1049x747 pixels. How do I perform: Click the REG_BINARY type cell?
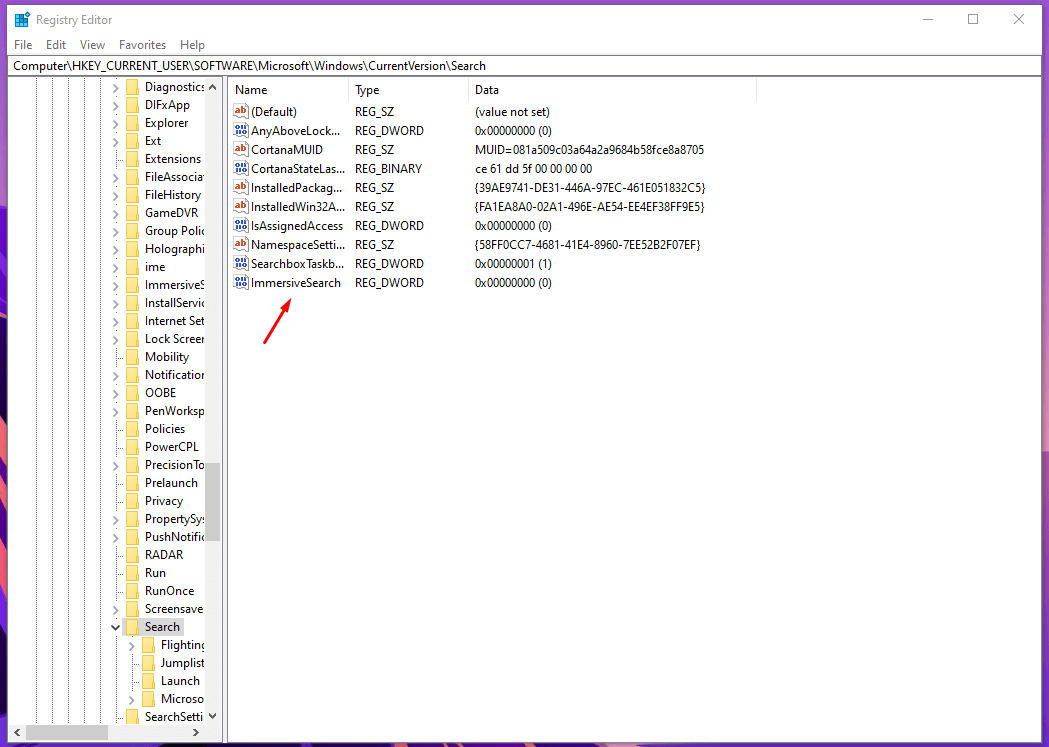389,169
